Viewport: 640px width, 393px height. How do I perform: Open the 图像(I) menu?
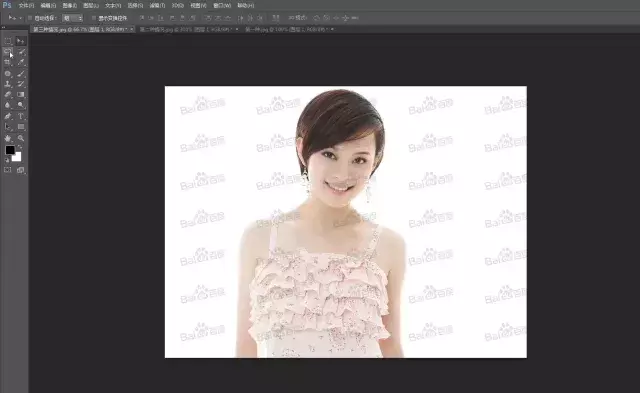coord(70,6)
